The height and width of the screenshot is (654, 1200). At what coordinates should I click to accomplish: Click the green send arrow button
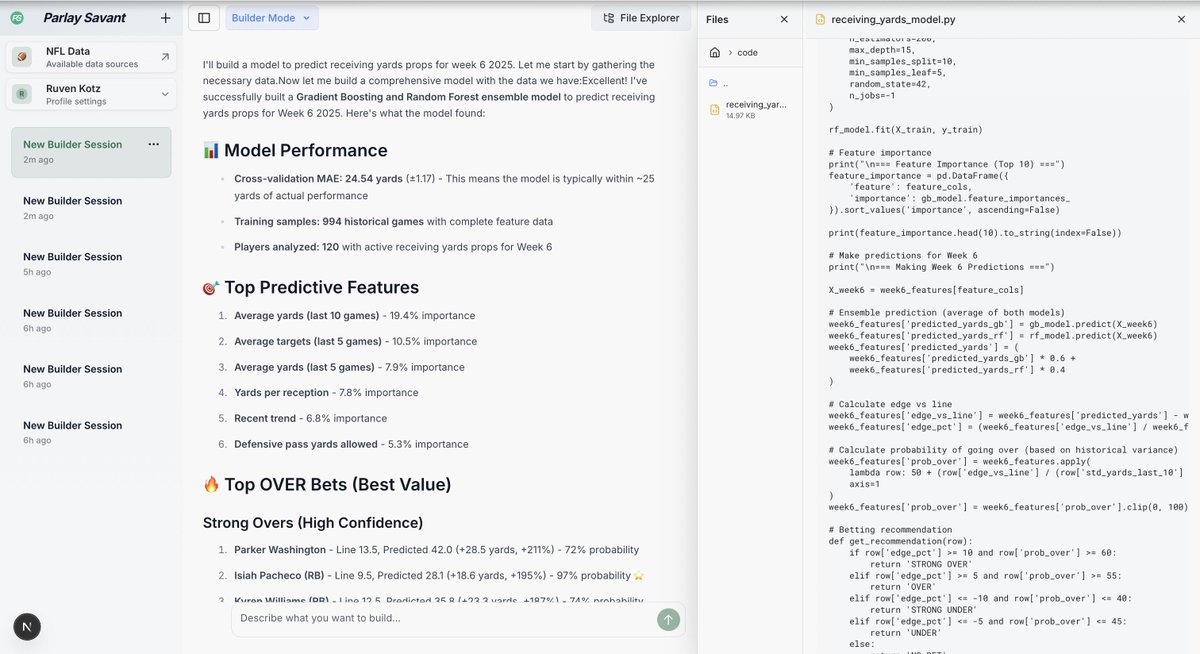[668, 619]
